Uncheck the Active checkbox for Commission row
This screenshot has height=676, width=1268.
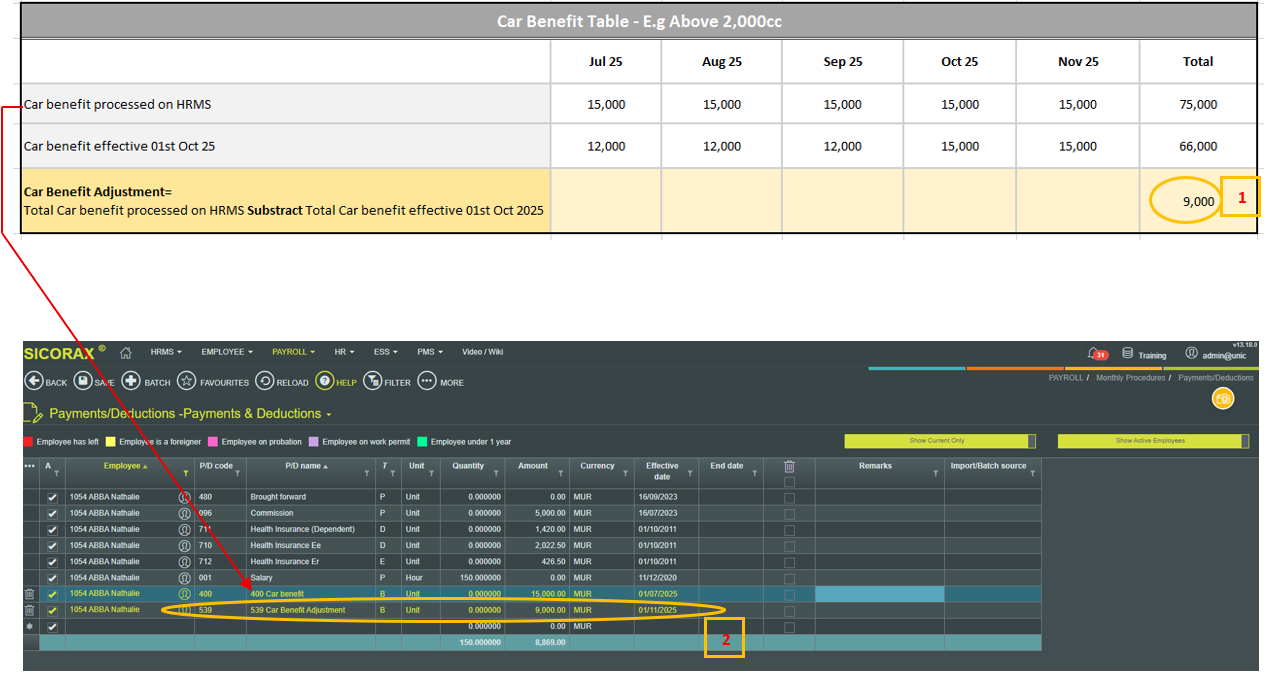(53, 513)
